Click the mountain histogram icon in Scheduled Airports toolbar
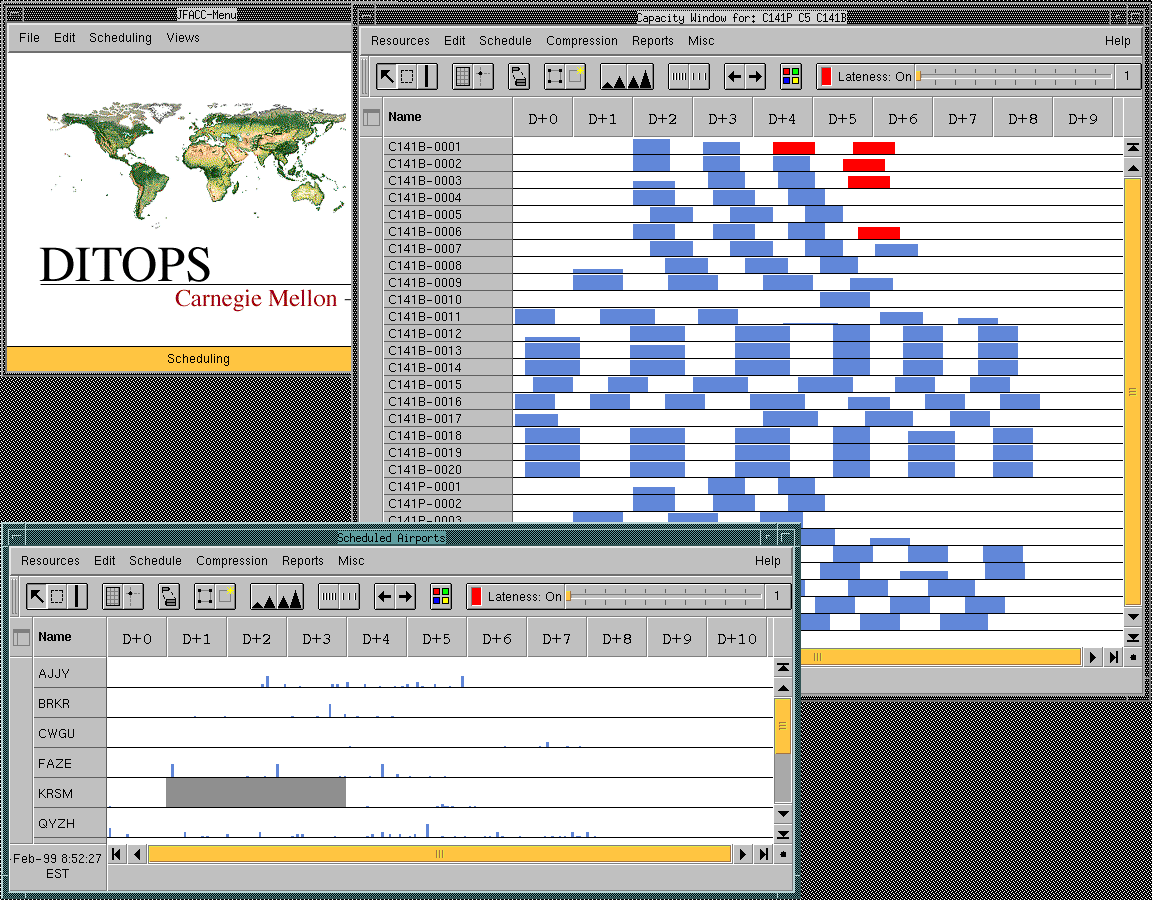 pyautogui.click(x=277, y=597)
